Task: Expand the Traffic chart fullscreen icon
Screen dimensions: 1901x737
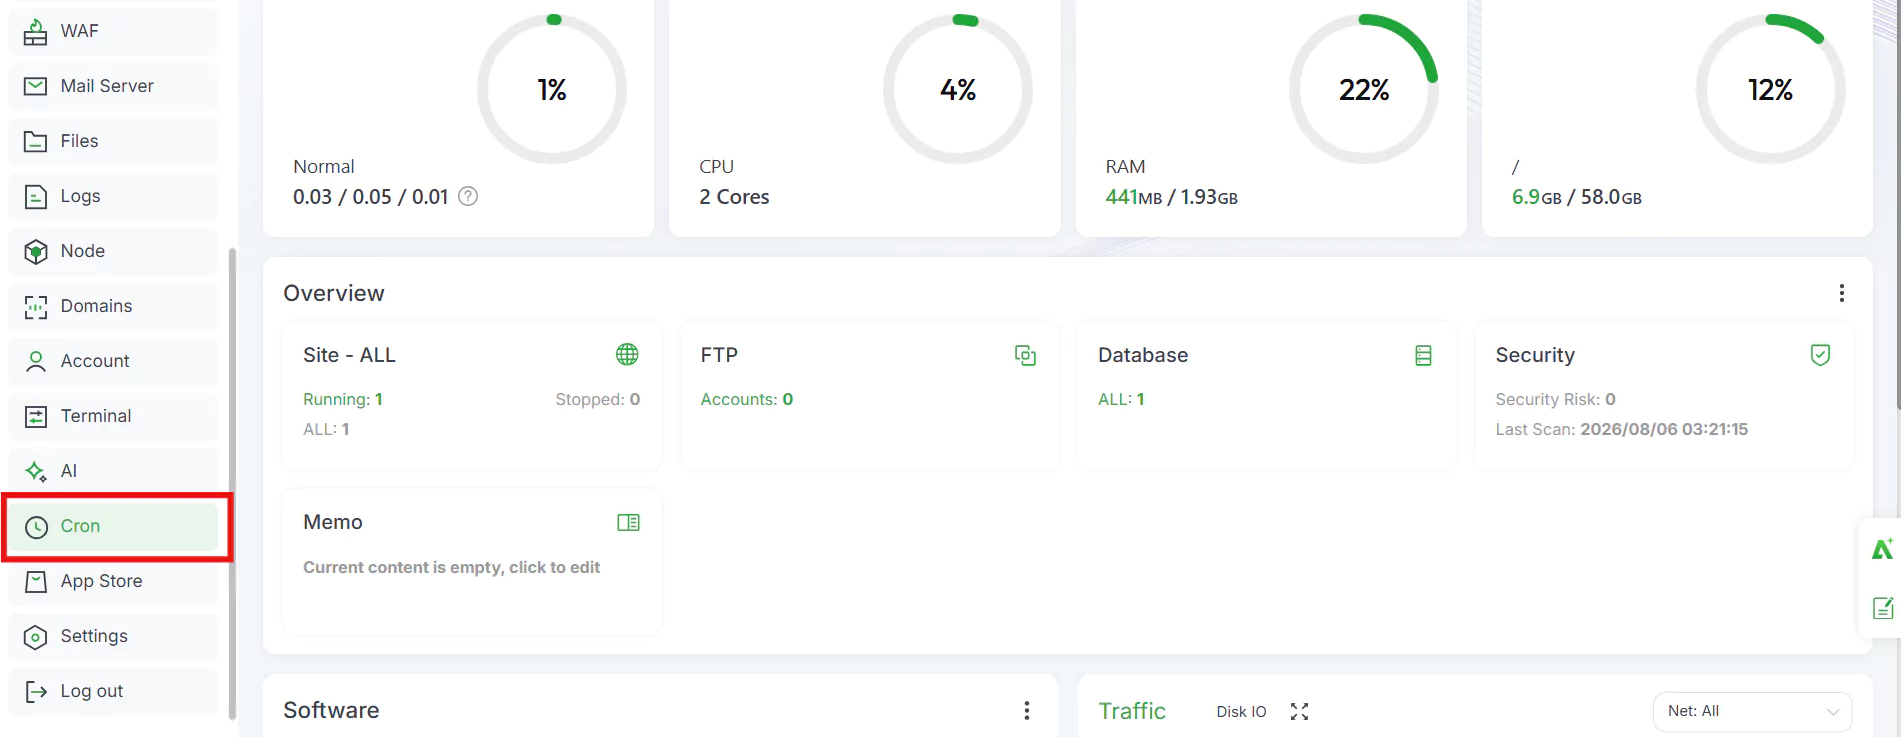Action: (x=1299, y=711)
